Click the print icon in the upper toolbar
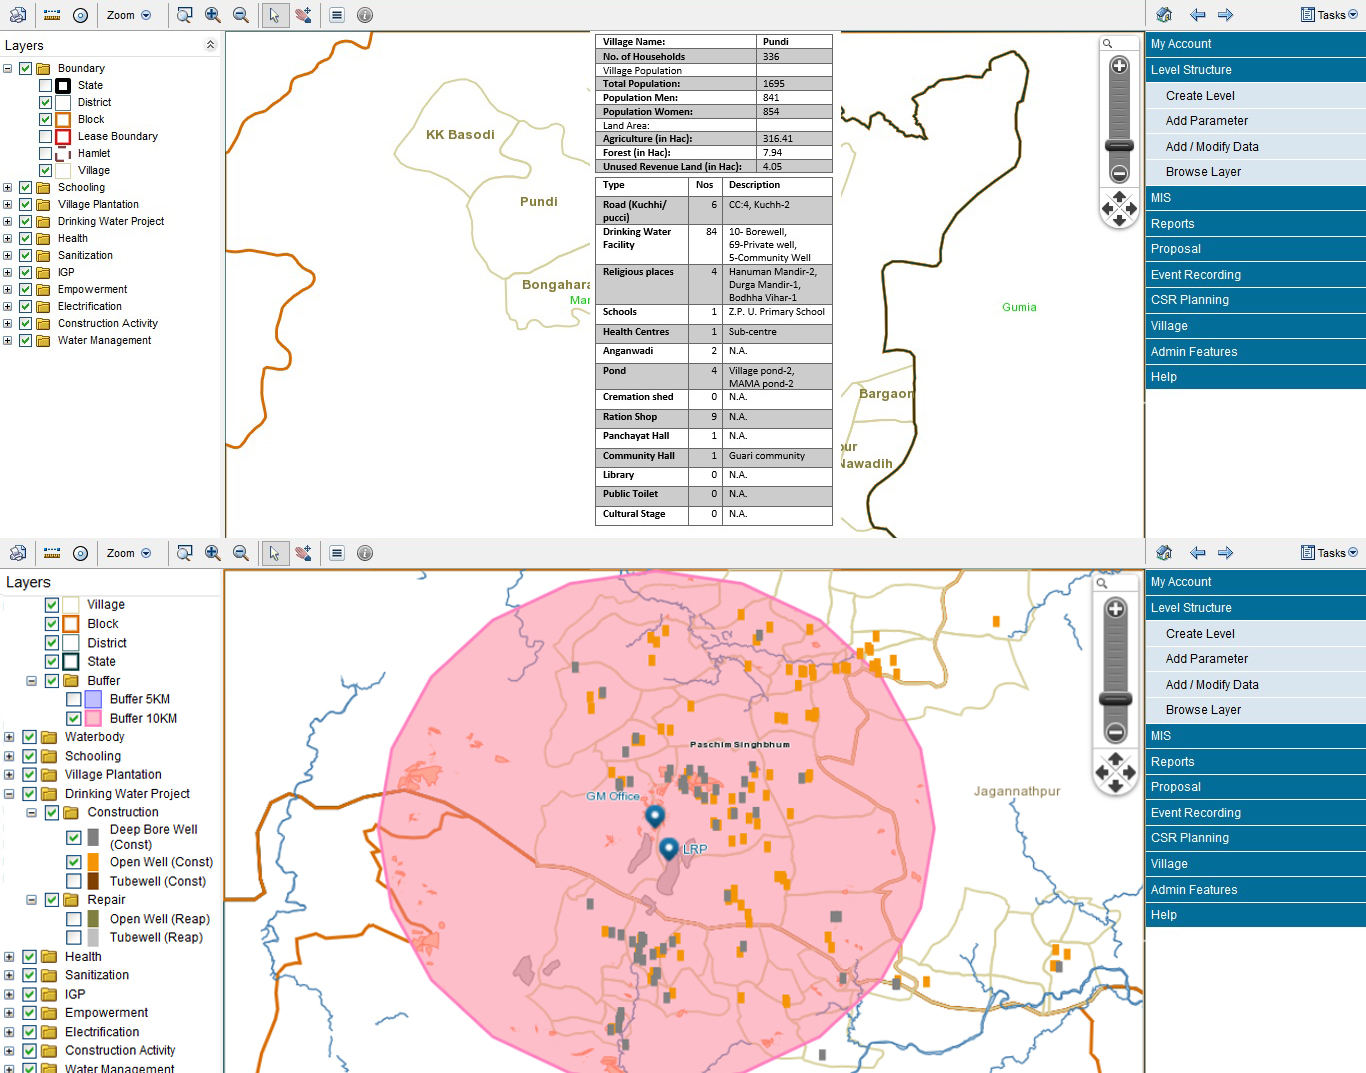Viewport: 1366px width, 1073px height. coord(18,15)
